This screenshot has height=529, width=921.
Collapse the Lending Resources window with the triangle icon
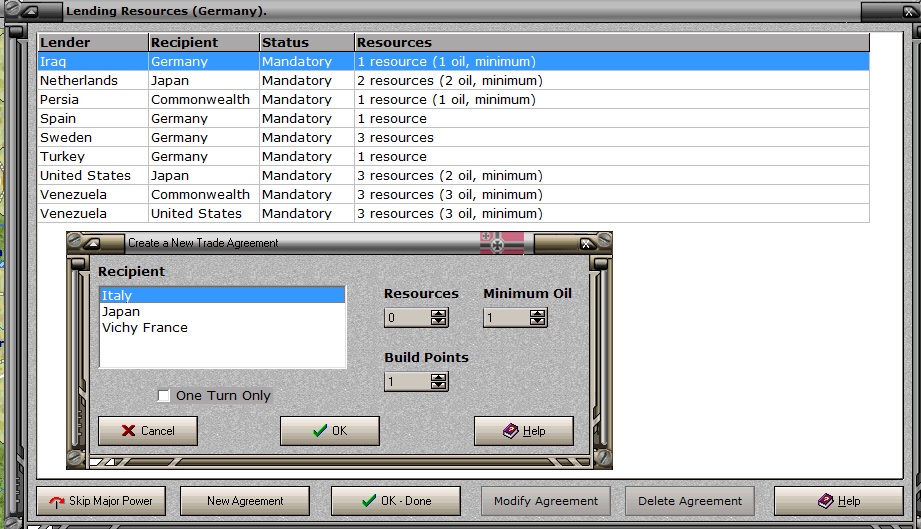click(x=31, y=11)
